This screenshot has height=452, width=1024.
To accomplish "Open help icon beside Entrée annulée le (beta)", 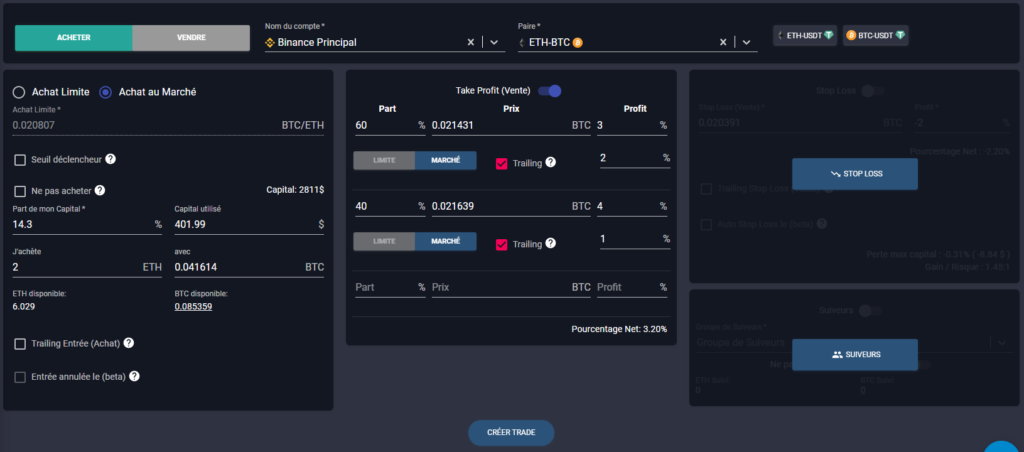I will click(134, 376).
